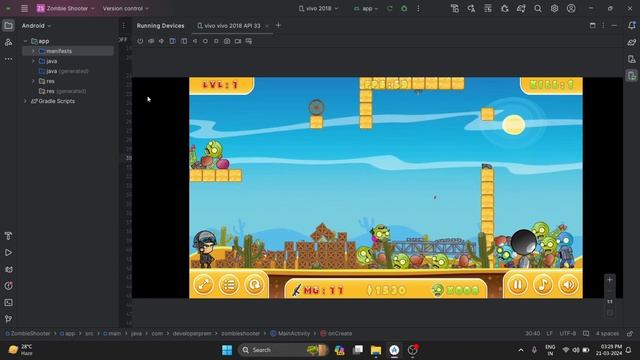Open the Resource Manager tool window
The height and width of the screenshot is (360, 640).
pyautogui.click(x=8, y=42)
